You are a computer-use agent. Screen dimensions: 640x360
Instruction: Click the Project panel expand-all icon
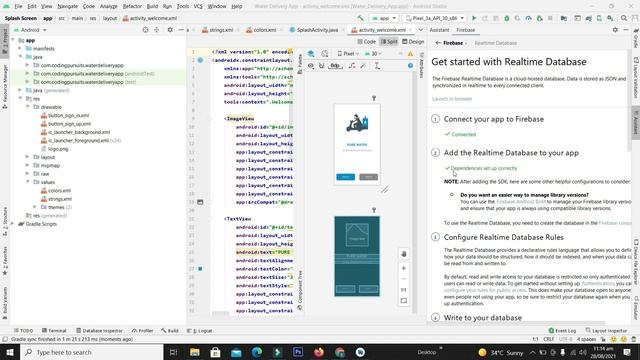(156, 30)
